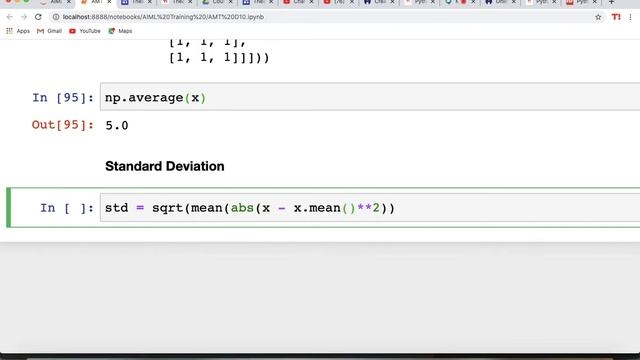Focus the address bar showing localhost:8888
This screenshot has width=640, height=360.
(322, 17)
